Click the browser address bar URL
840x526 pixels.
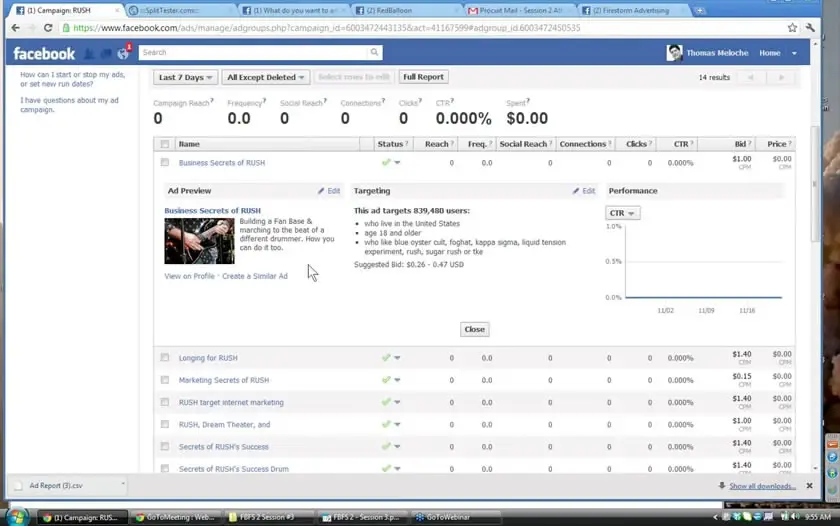[327, 28]
